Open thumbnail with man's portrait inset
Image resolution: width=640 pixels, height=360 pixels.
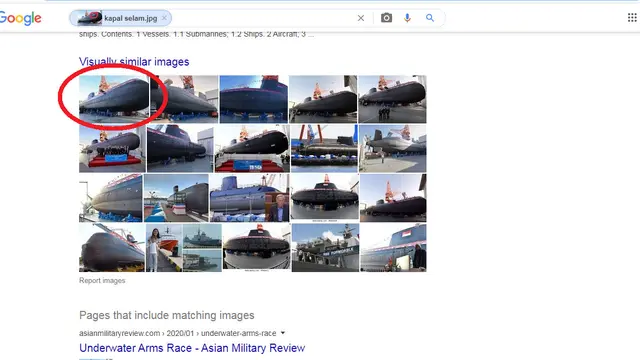[x=249, y=198]
